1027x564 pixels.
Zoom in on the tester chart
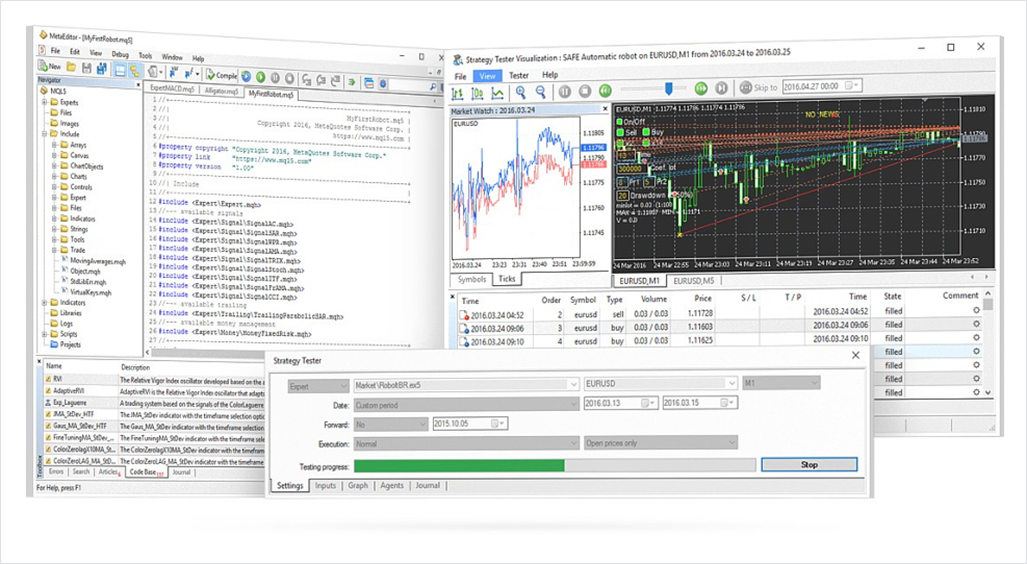click(x=521, y=92)
